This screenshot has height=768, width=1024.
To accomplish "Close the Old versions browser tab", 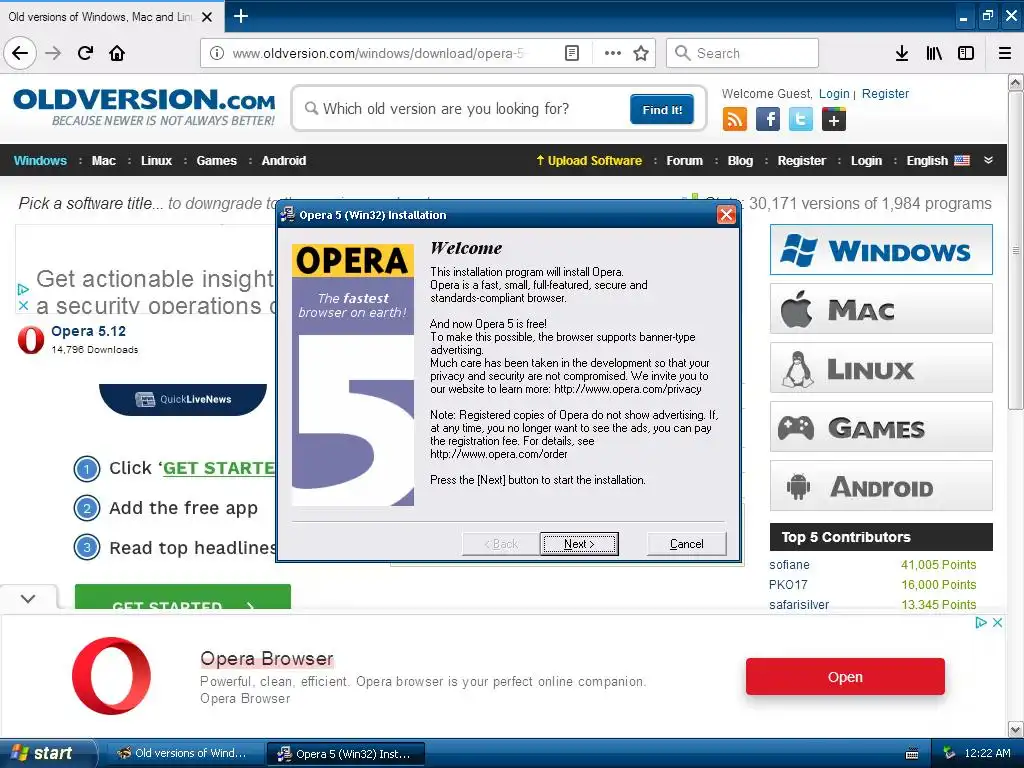I will [x=207, y=17].
